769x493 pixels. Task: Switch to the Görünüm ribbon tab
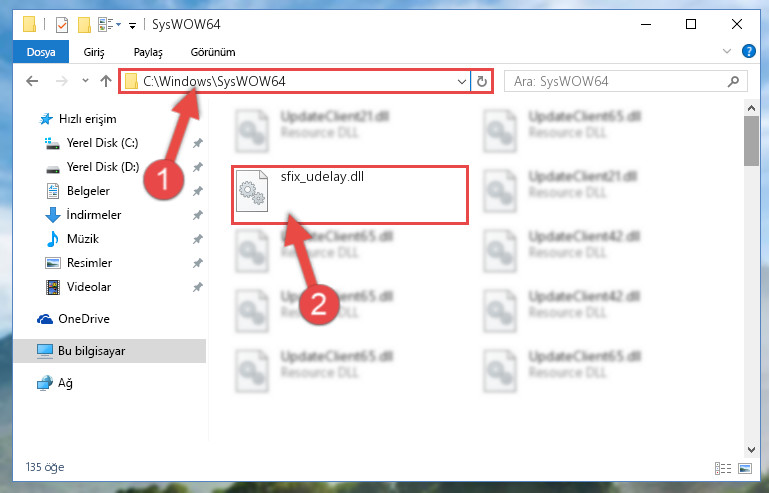tap(213, 52)
